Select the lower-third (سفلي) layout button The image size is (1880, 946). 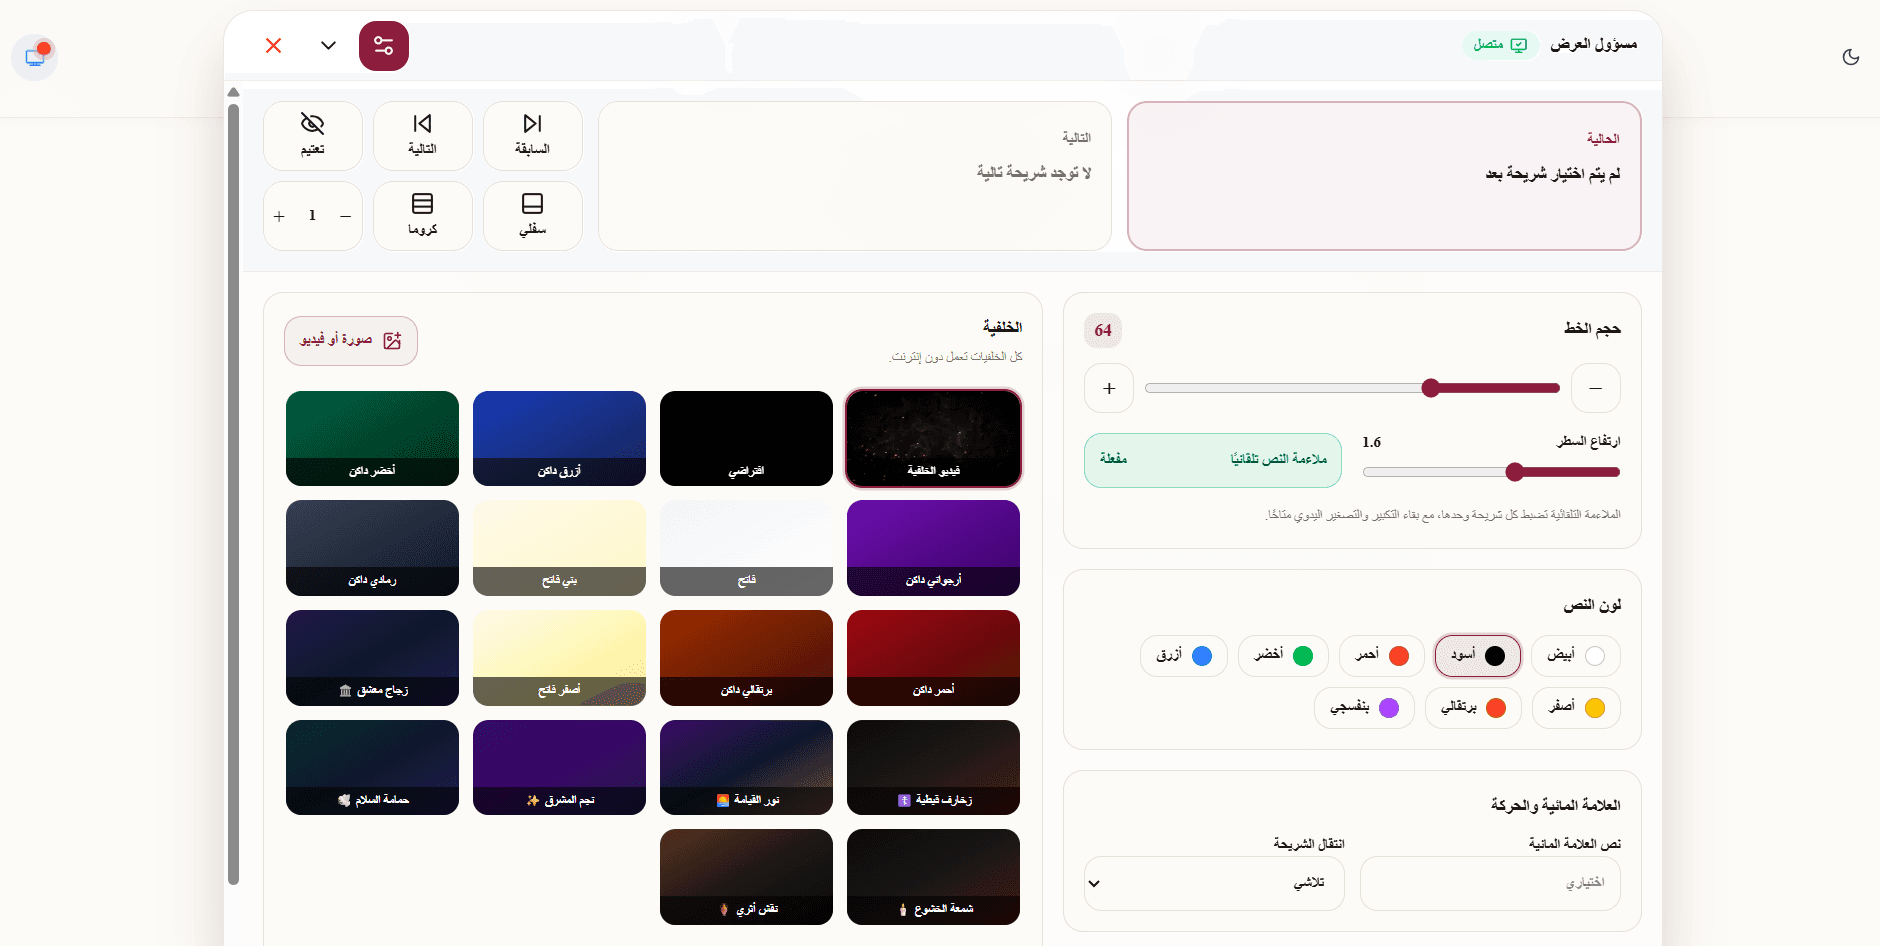click(x=533, y=216)
